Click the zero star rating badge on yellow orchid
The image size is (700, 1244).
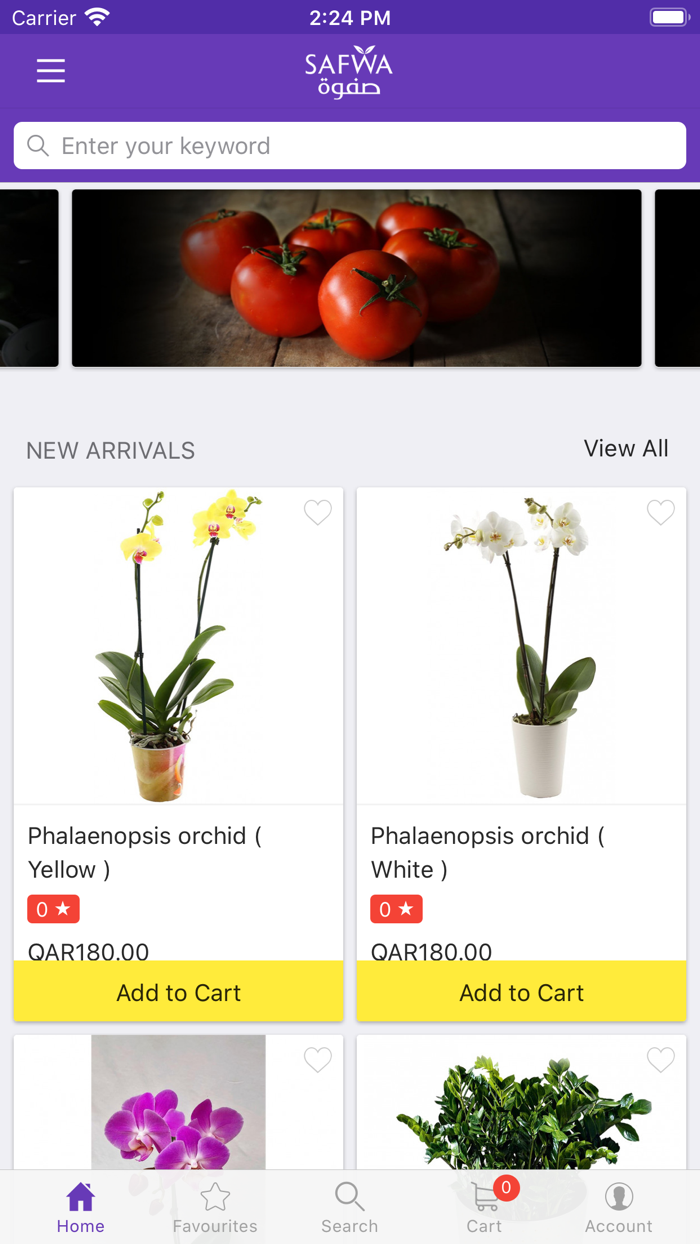coord(53,909)
